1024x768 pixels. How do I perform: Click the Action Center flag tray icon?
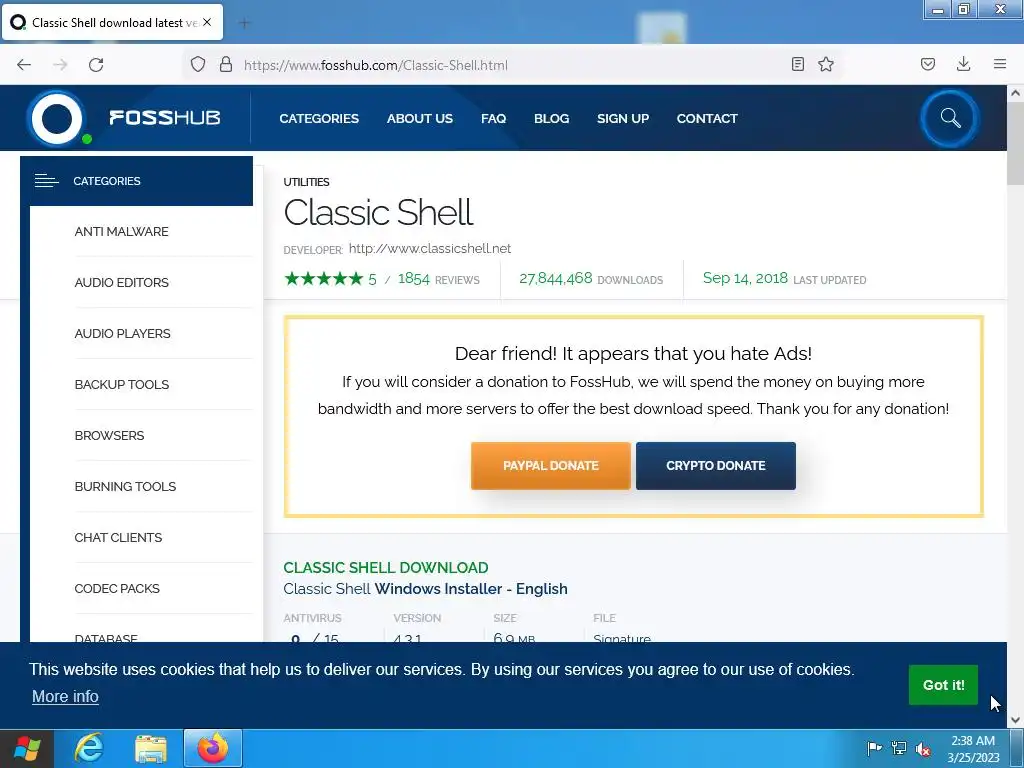pos(874,748)
